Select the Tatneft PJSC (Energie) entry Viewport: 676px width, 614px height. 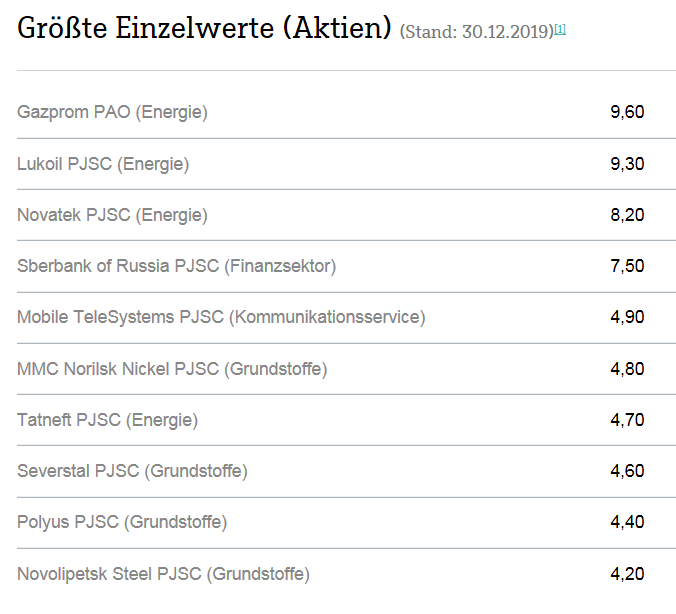[107, 420]
